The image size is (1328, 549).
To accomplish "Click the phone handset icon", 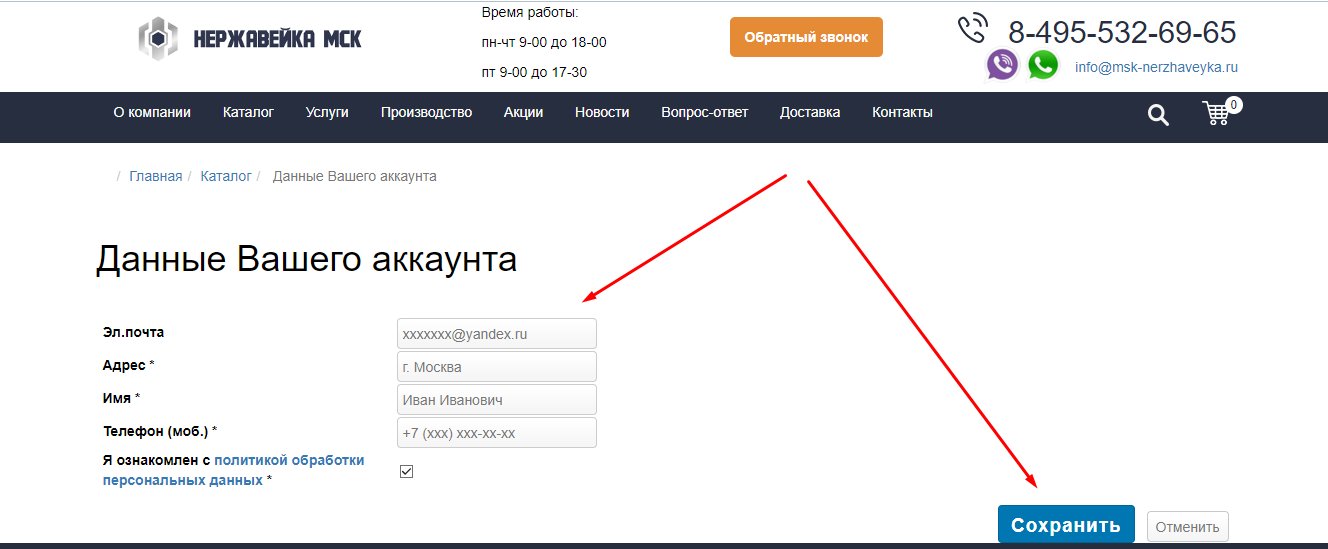I will [x=972, y=28].
